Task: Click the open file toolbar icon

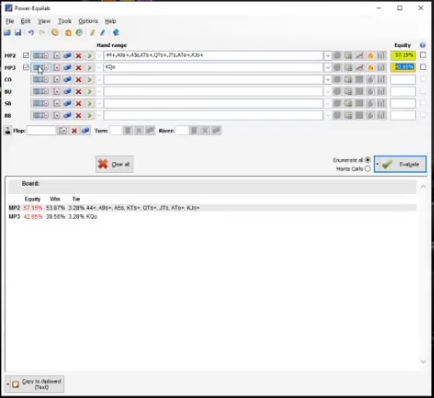Action: click(x=7, y=33)
